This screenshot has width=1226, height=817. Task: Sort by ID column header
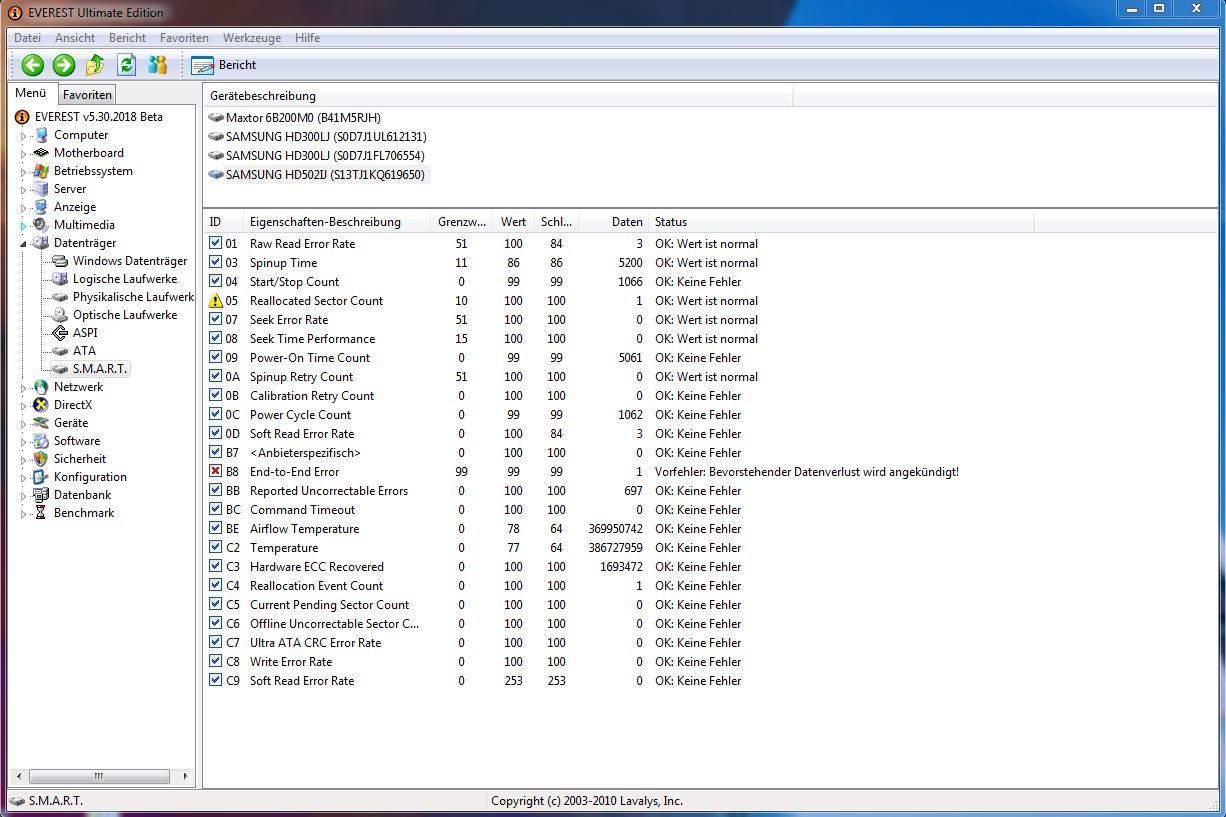[x=223, y=222]
